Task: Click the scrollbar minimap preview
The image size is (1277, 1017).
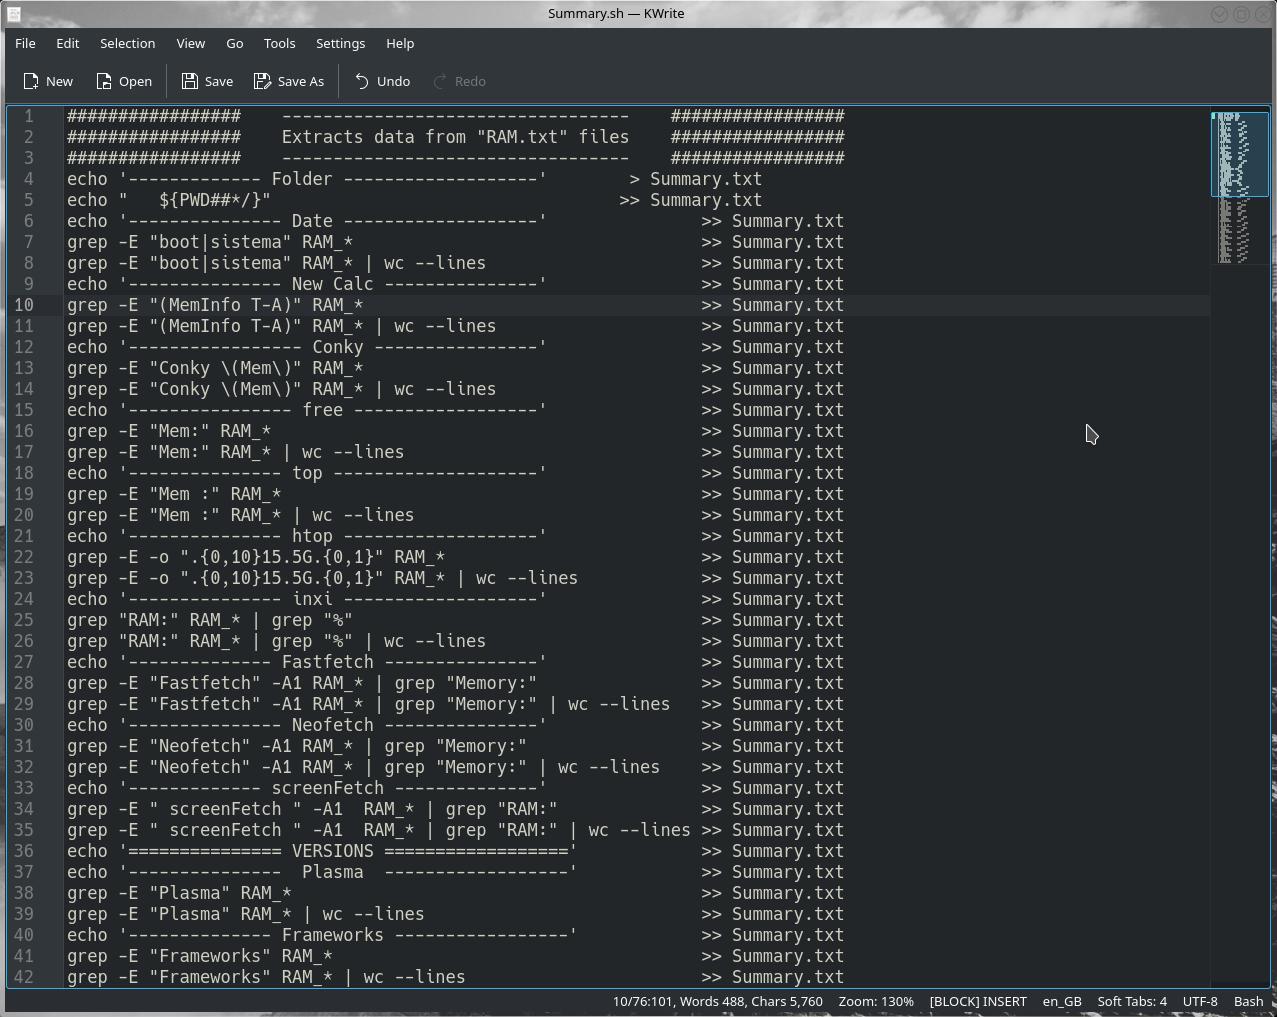Action: 1240,188
